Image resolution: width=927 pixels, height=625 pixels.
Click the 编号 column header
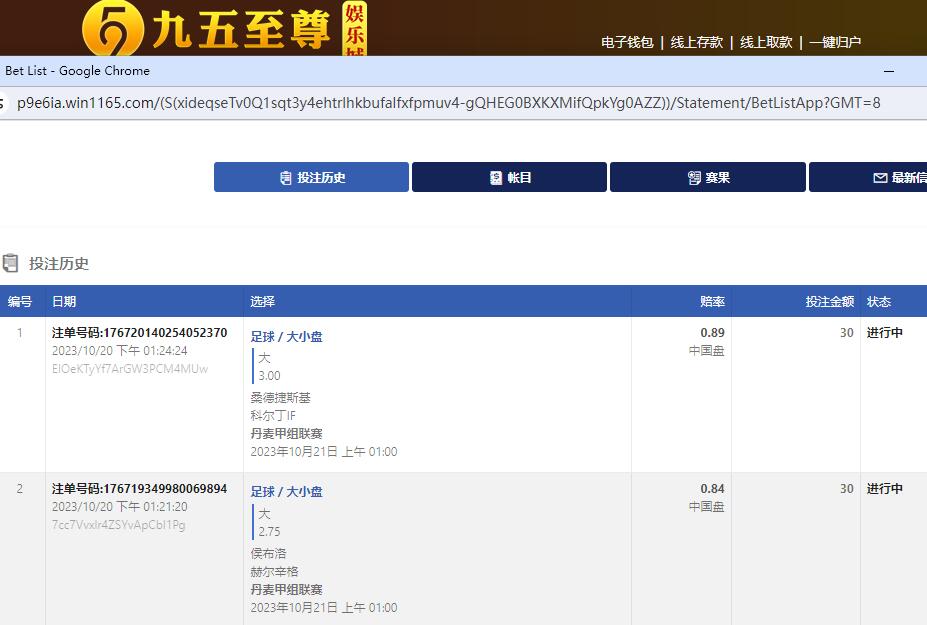[20, 302]
